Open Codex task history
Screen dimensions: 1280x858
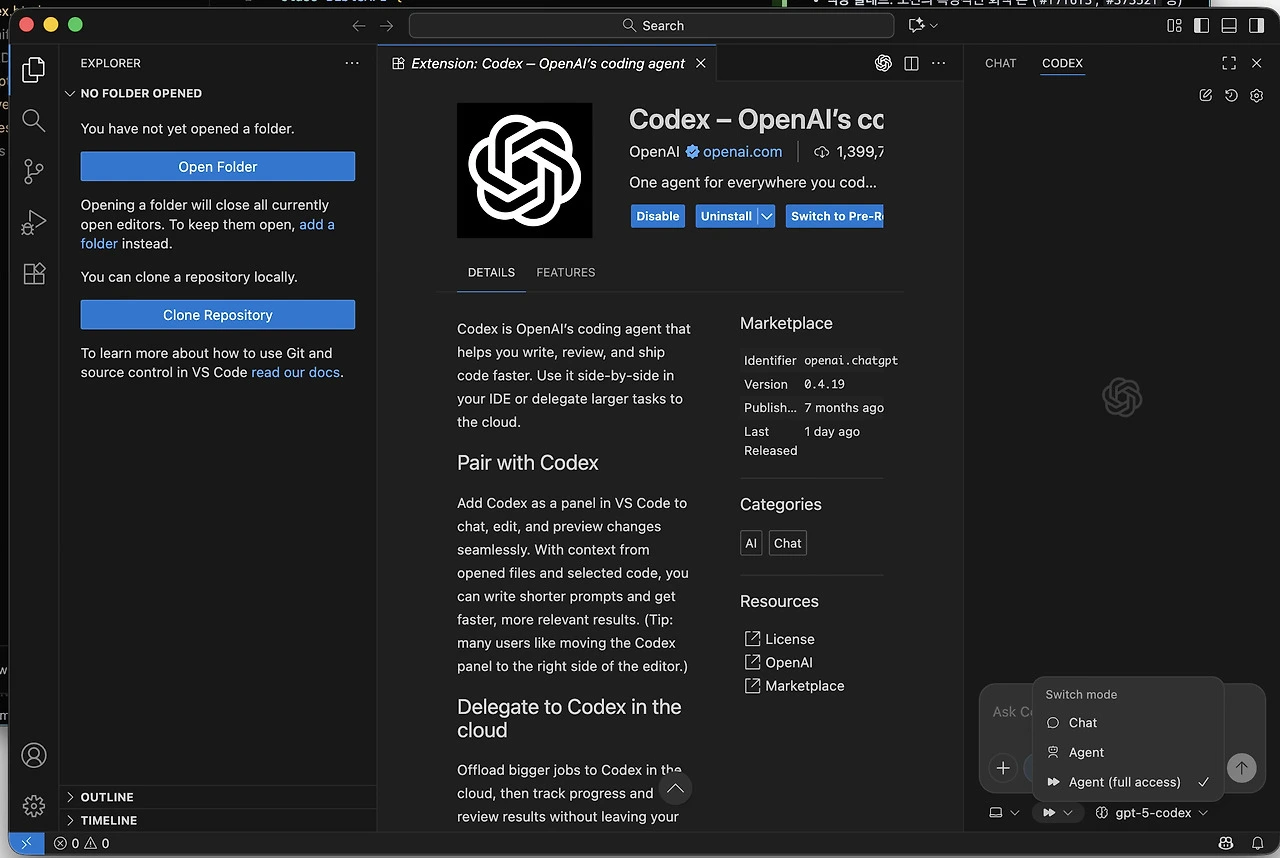coord(1231,95)
